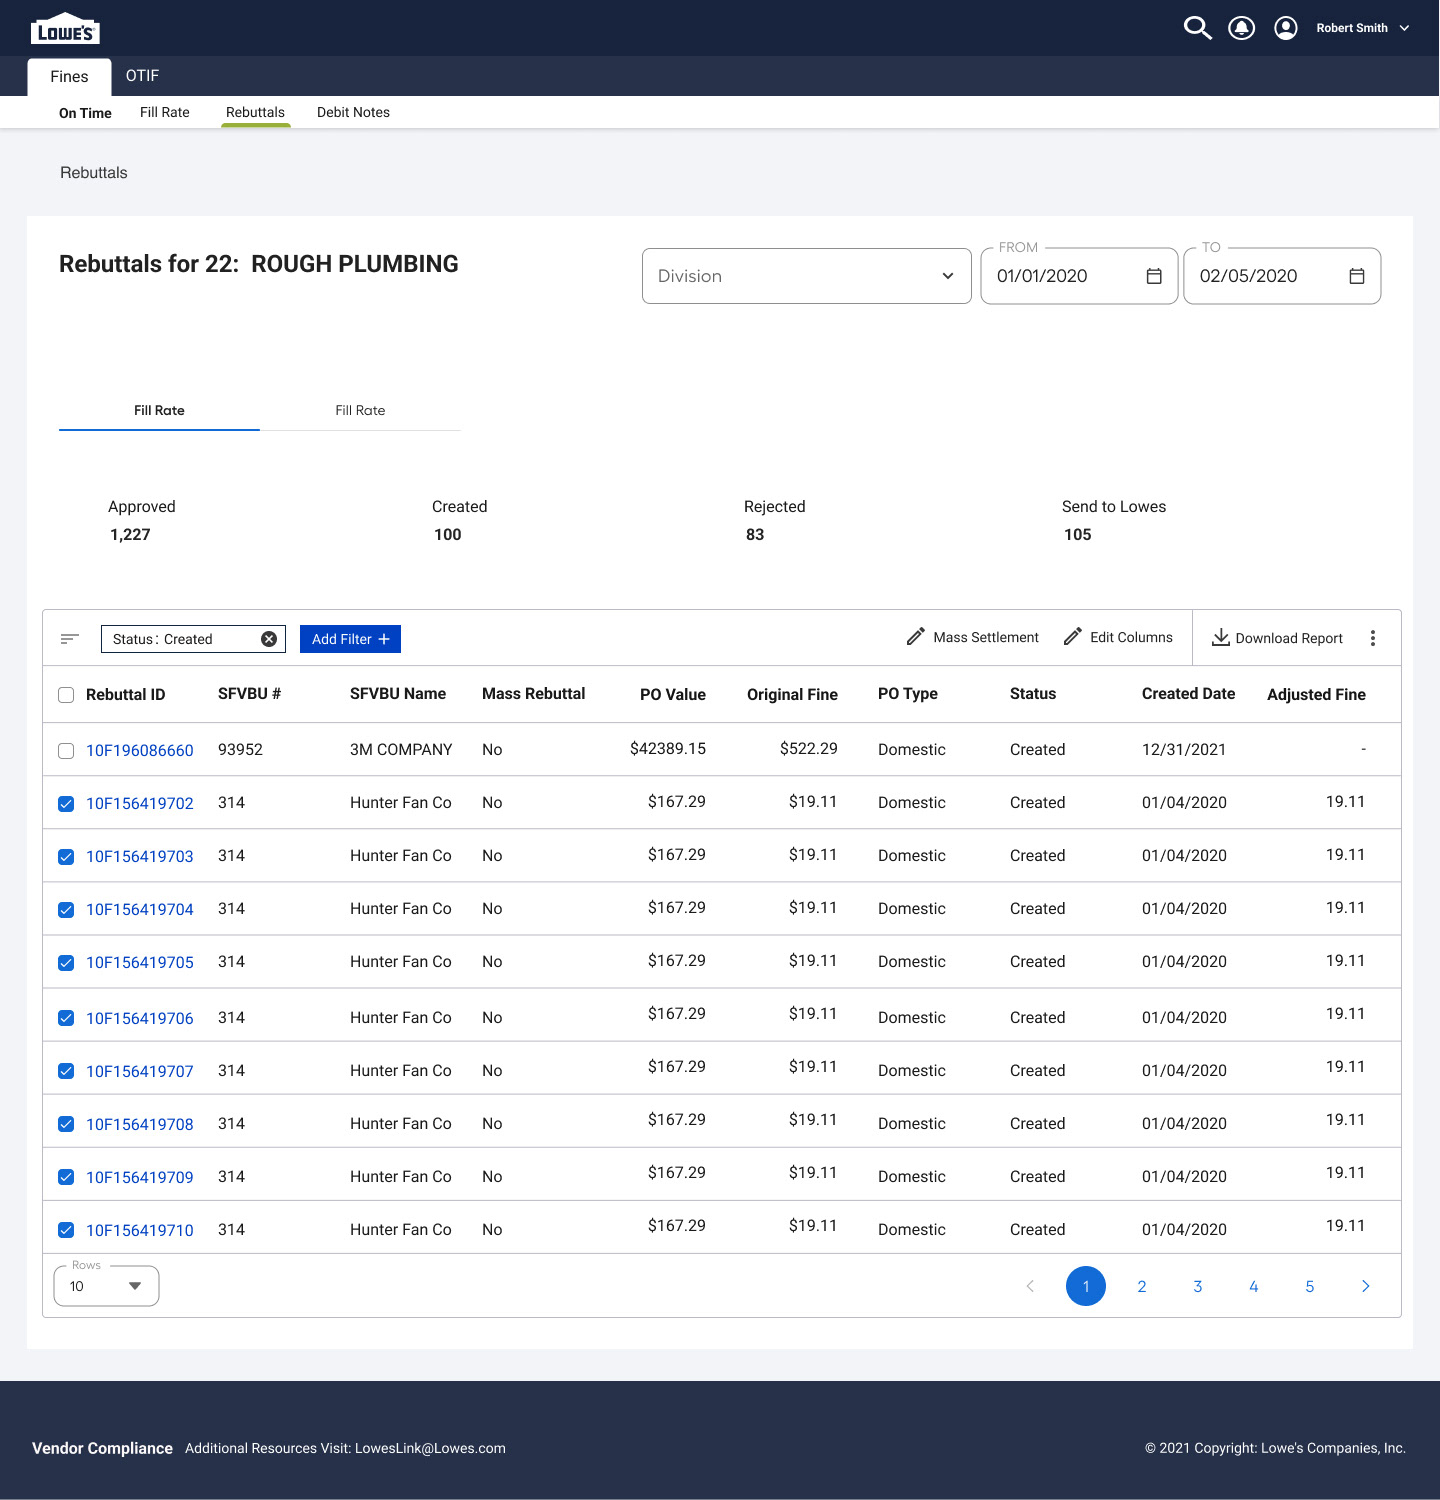Viewport: 1440px width, 1500px height.
Task: Open the TO date calendar icon
Action: tap(1357, 276)
